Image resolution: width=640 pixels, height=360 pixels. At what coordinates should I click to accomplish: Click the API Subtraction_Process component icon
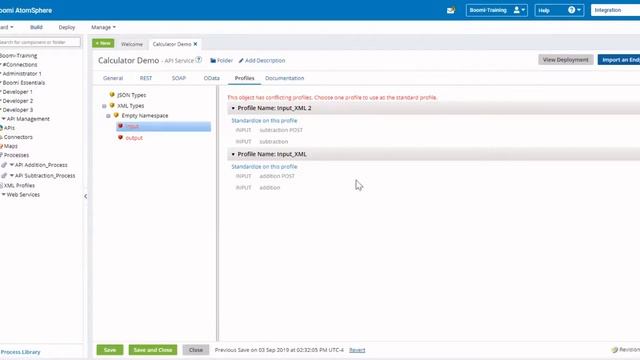tap(4, 176)
